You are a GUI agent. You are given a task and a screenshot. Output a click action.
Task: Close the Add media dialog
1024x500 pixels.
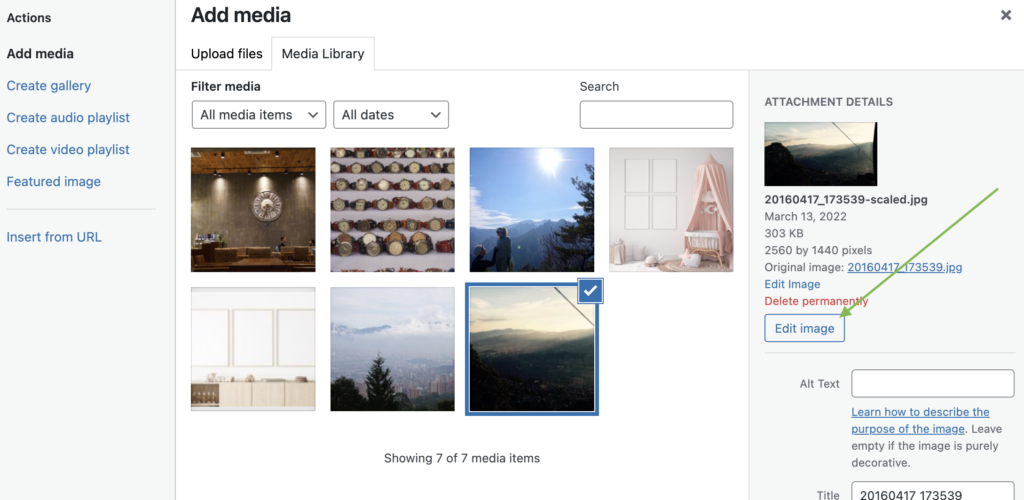pyautogui.click(x=1006, y=16)
